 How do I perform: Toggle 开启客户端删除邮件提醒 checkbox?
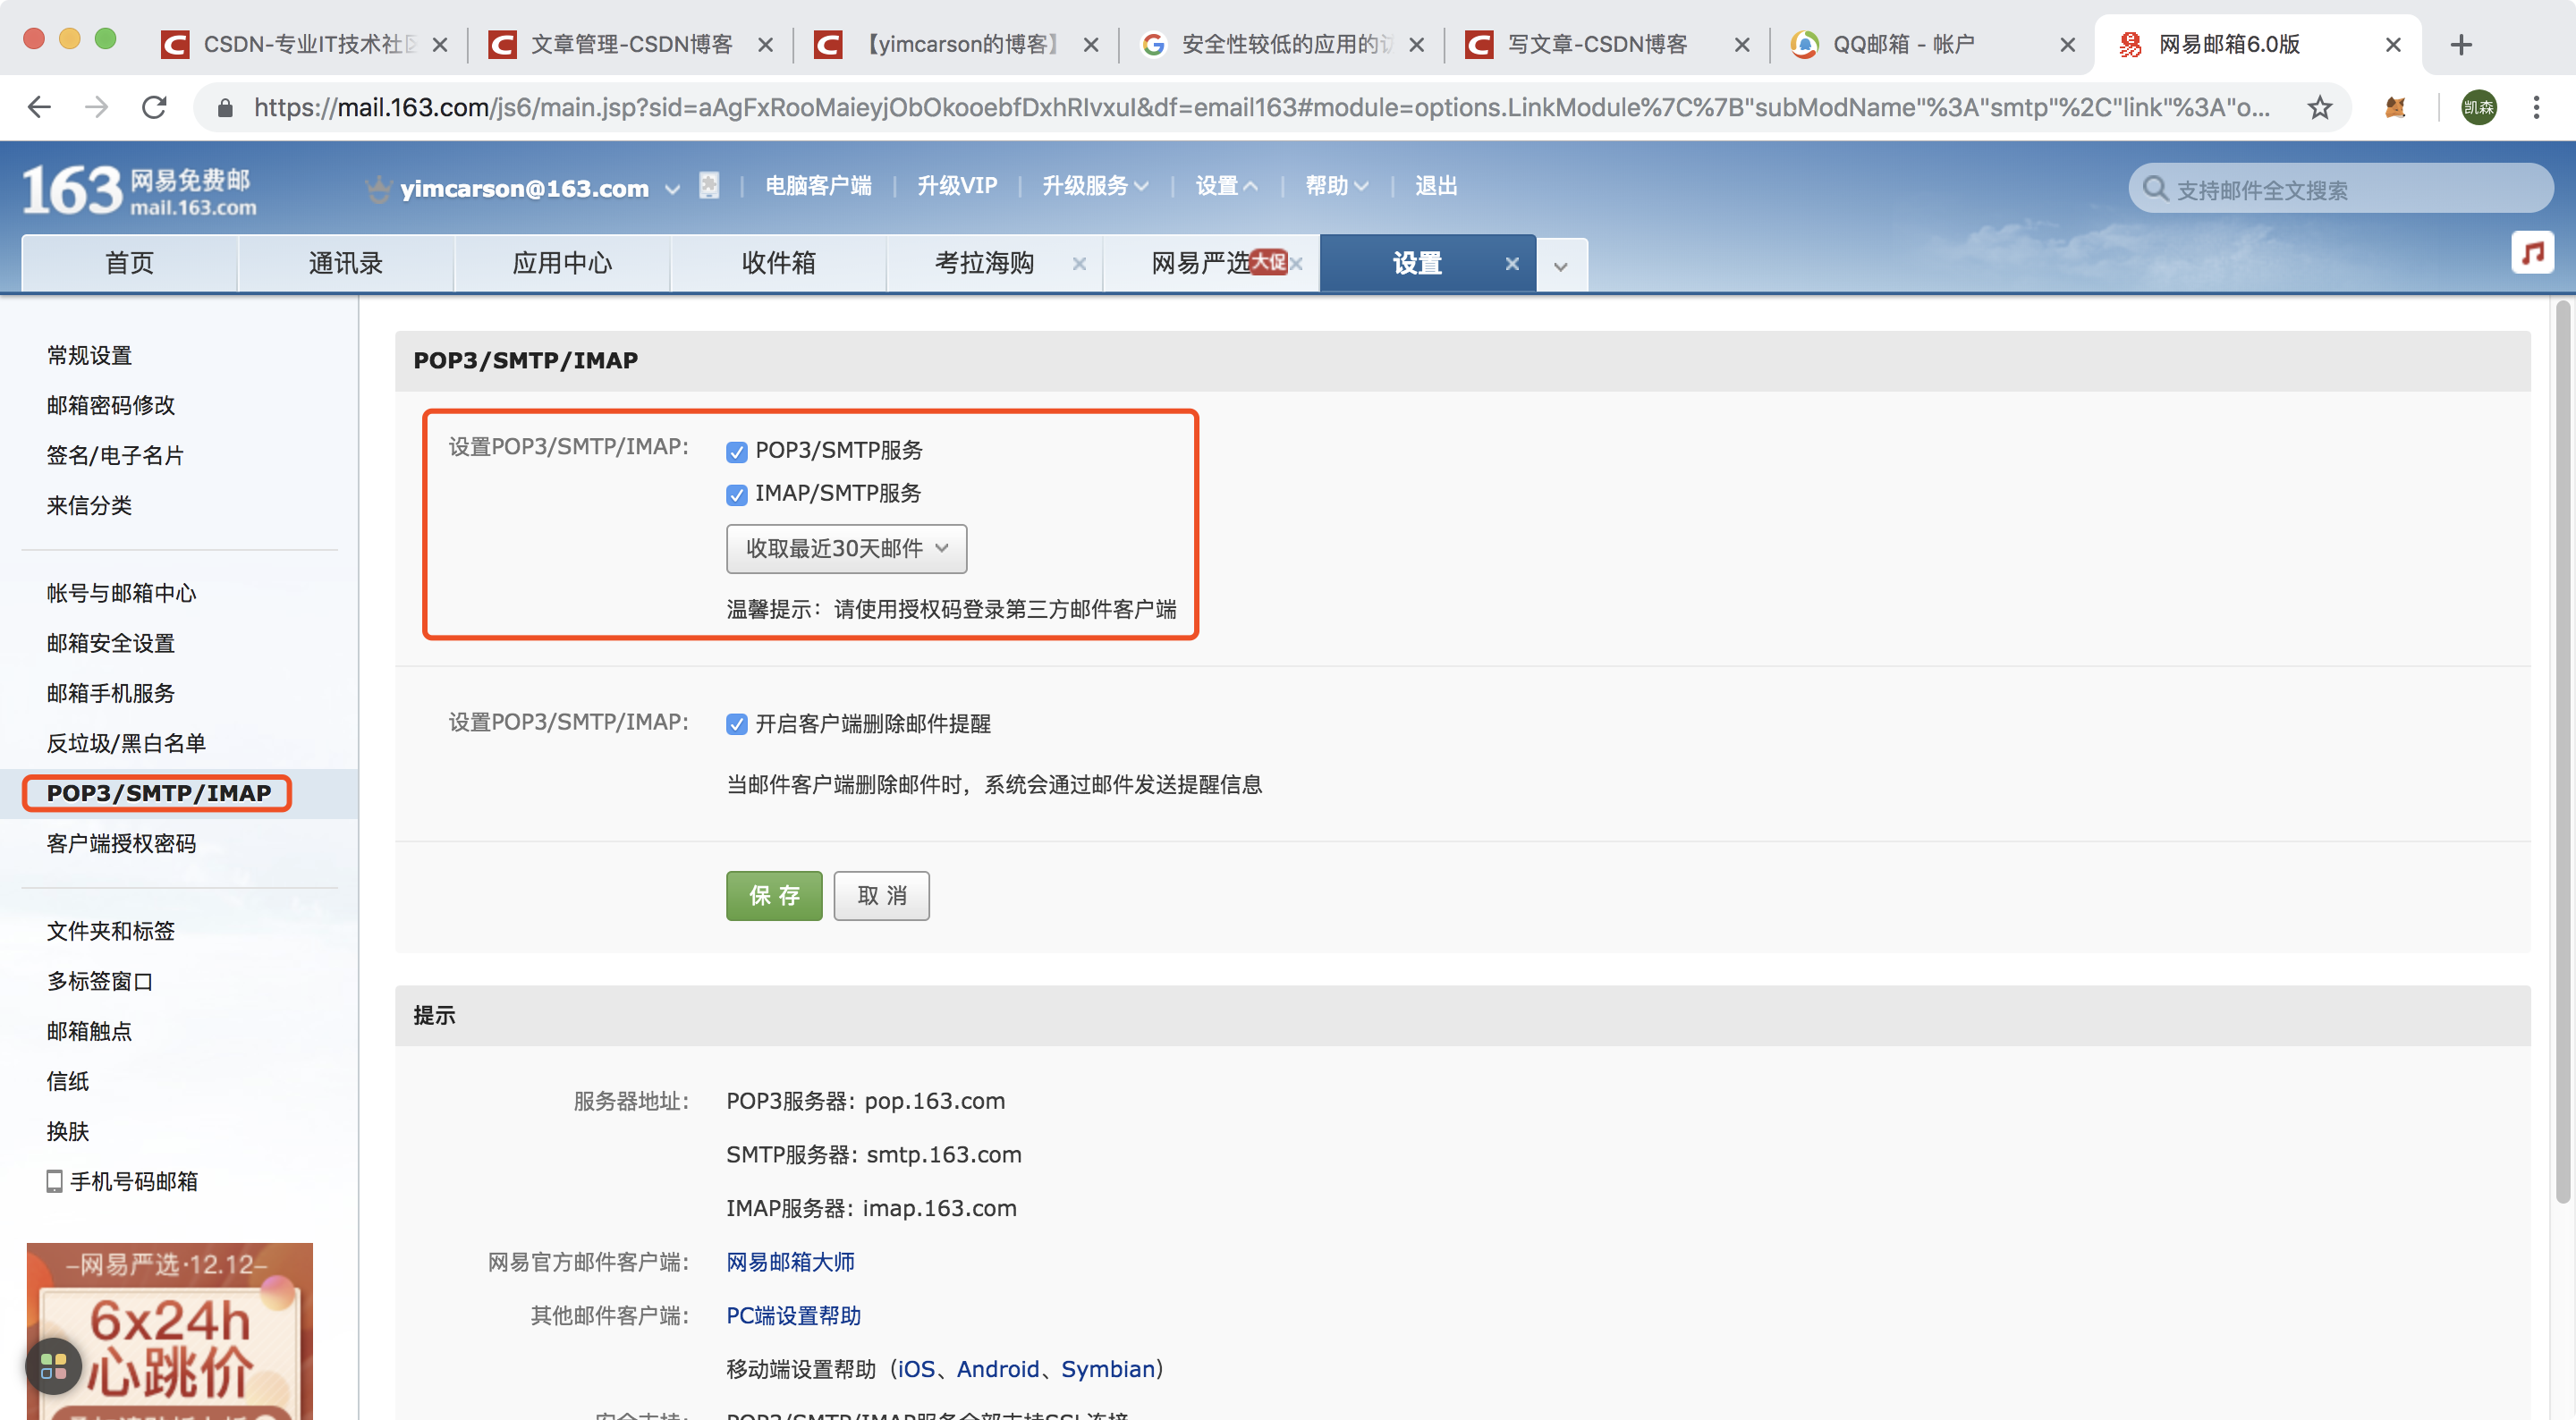pyautogui.click(x=737, y=724)
